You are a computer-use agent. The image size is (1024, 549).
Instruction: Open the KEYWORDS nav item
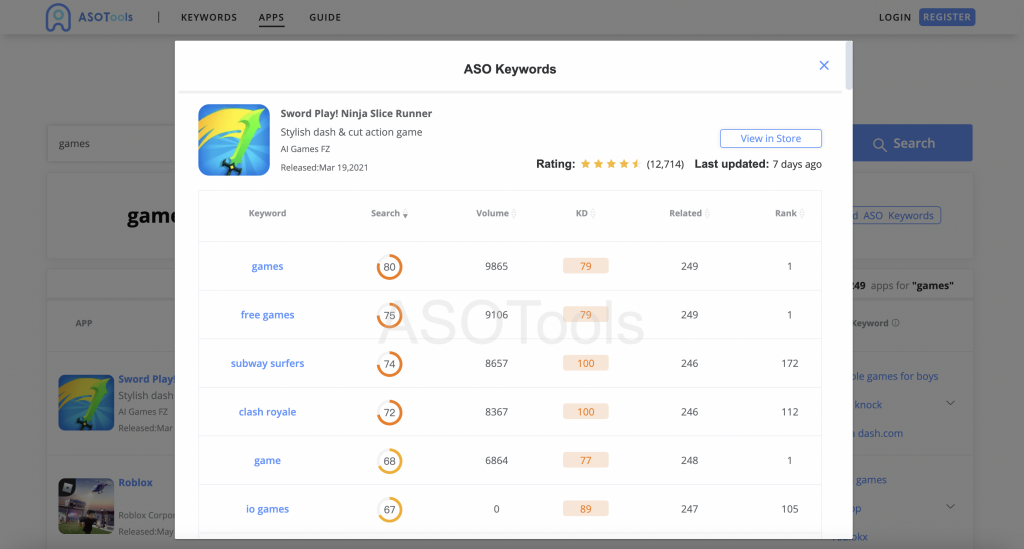pyautogui.click(x=209, y=18)
